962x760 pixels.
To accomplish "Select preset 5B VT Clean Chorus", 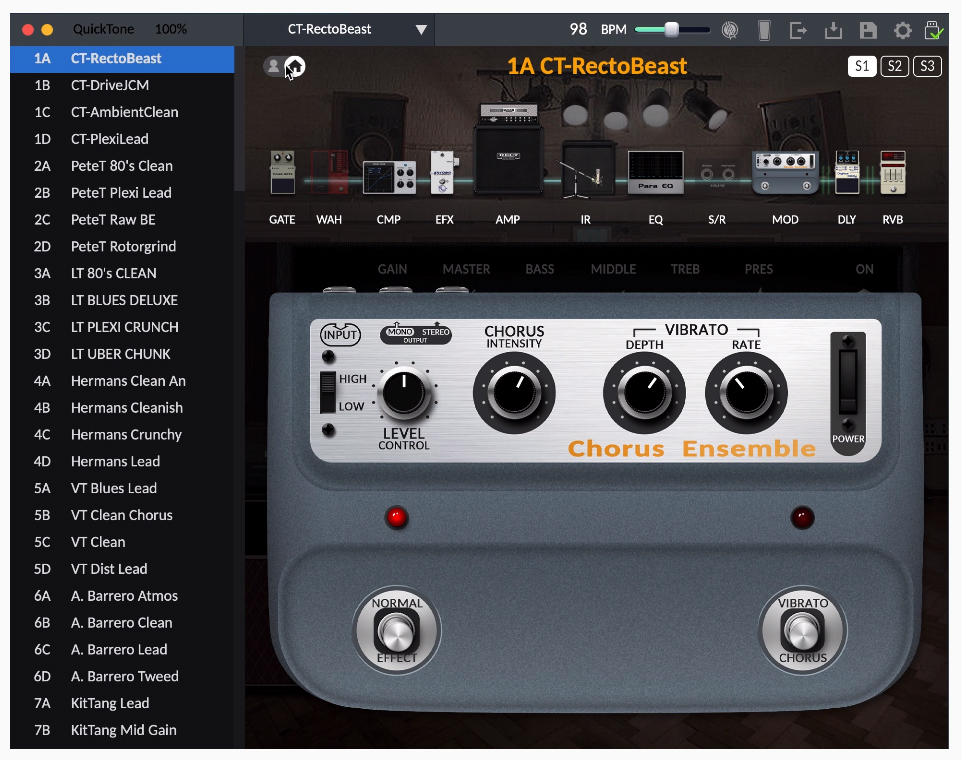I will pyautogui.click(x=122, y=515).
